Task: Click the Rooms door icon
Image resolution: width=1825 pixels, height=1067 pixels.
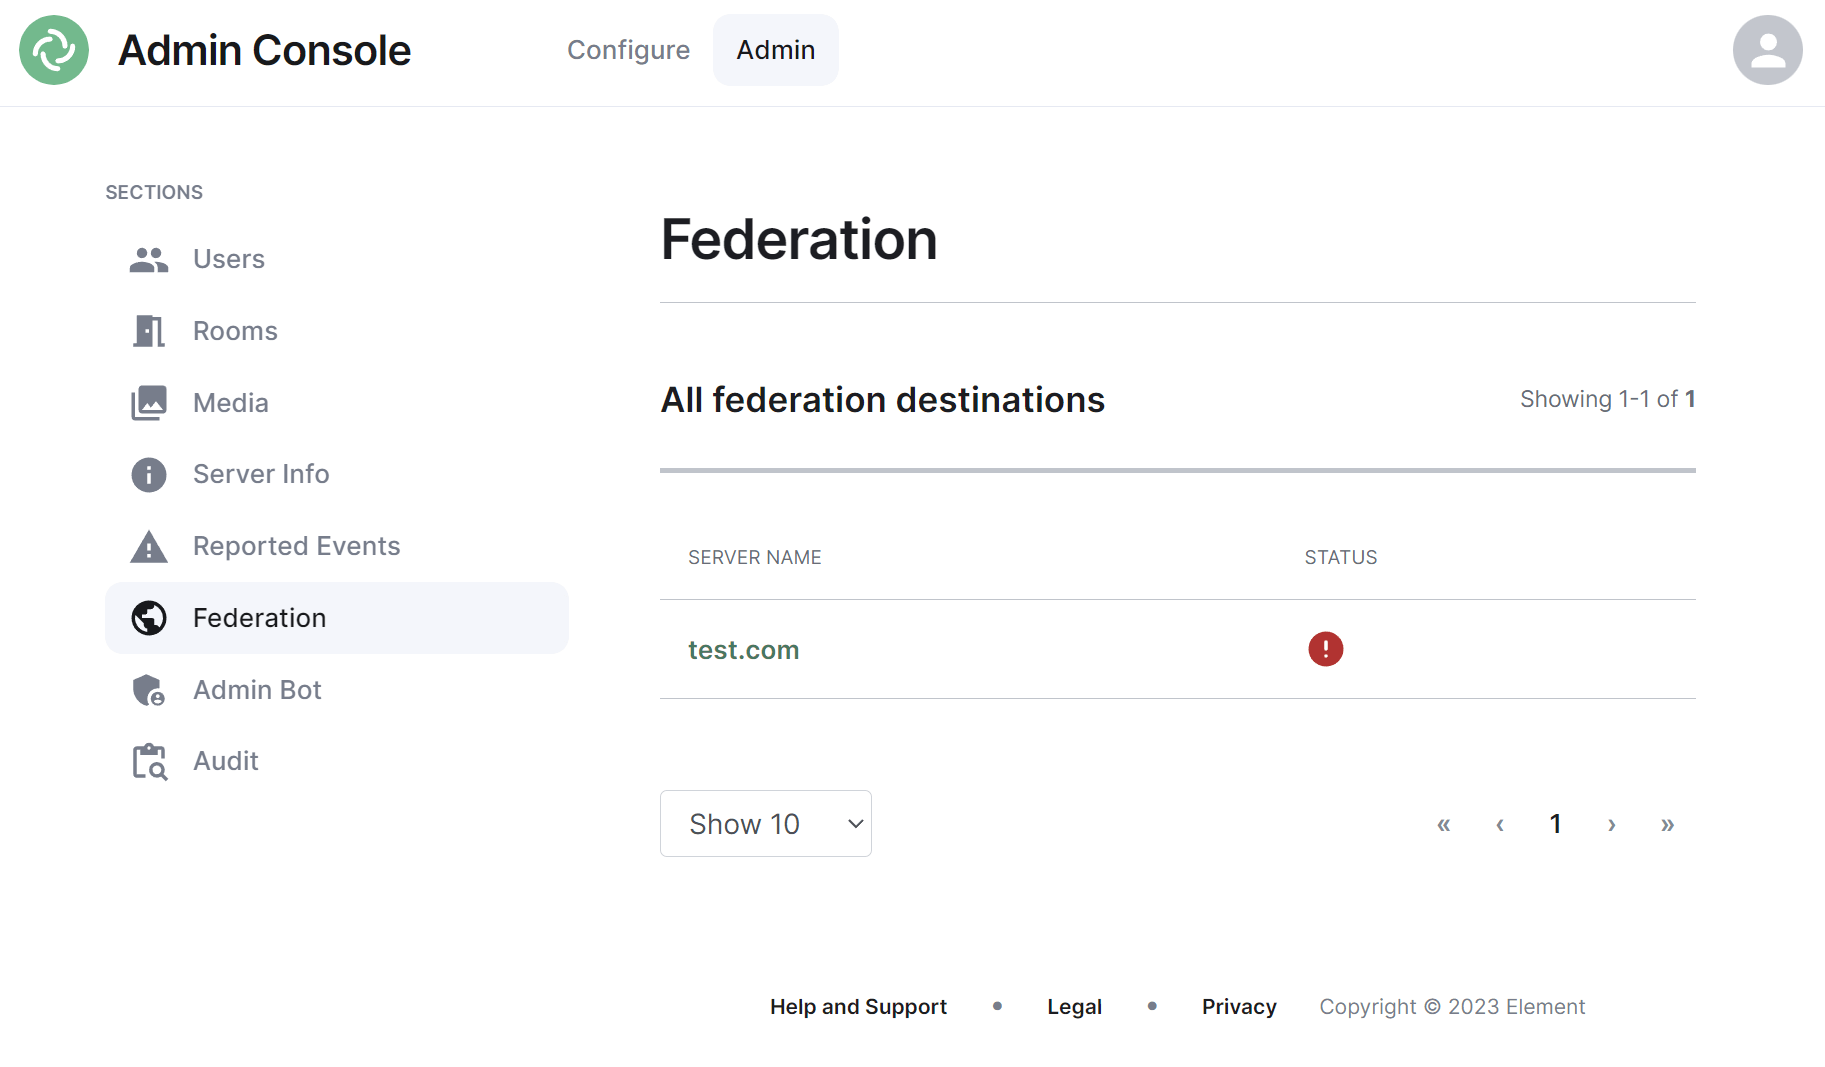Action: pyautogui.click(x=149, y=331)
